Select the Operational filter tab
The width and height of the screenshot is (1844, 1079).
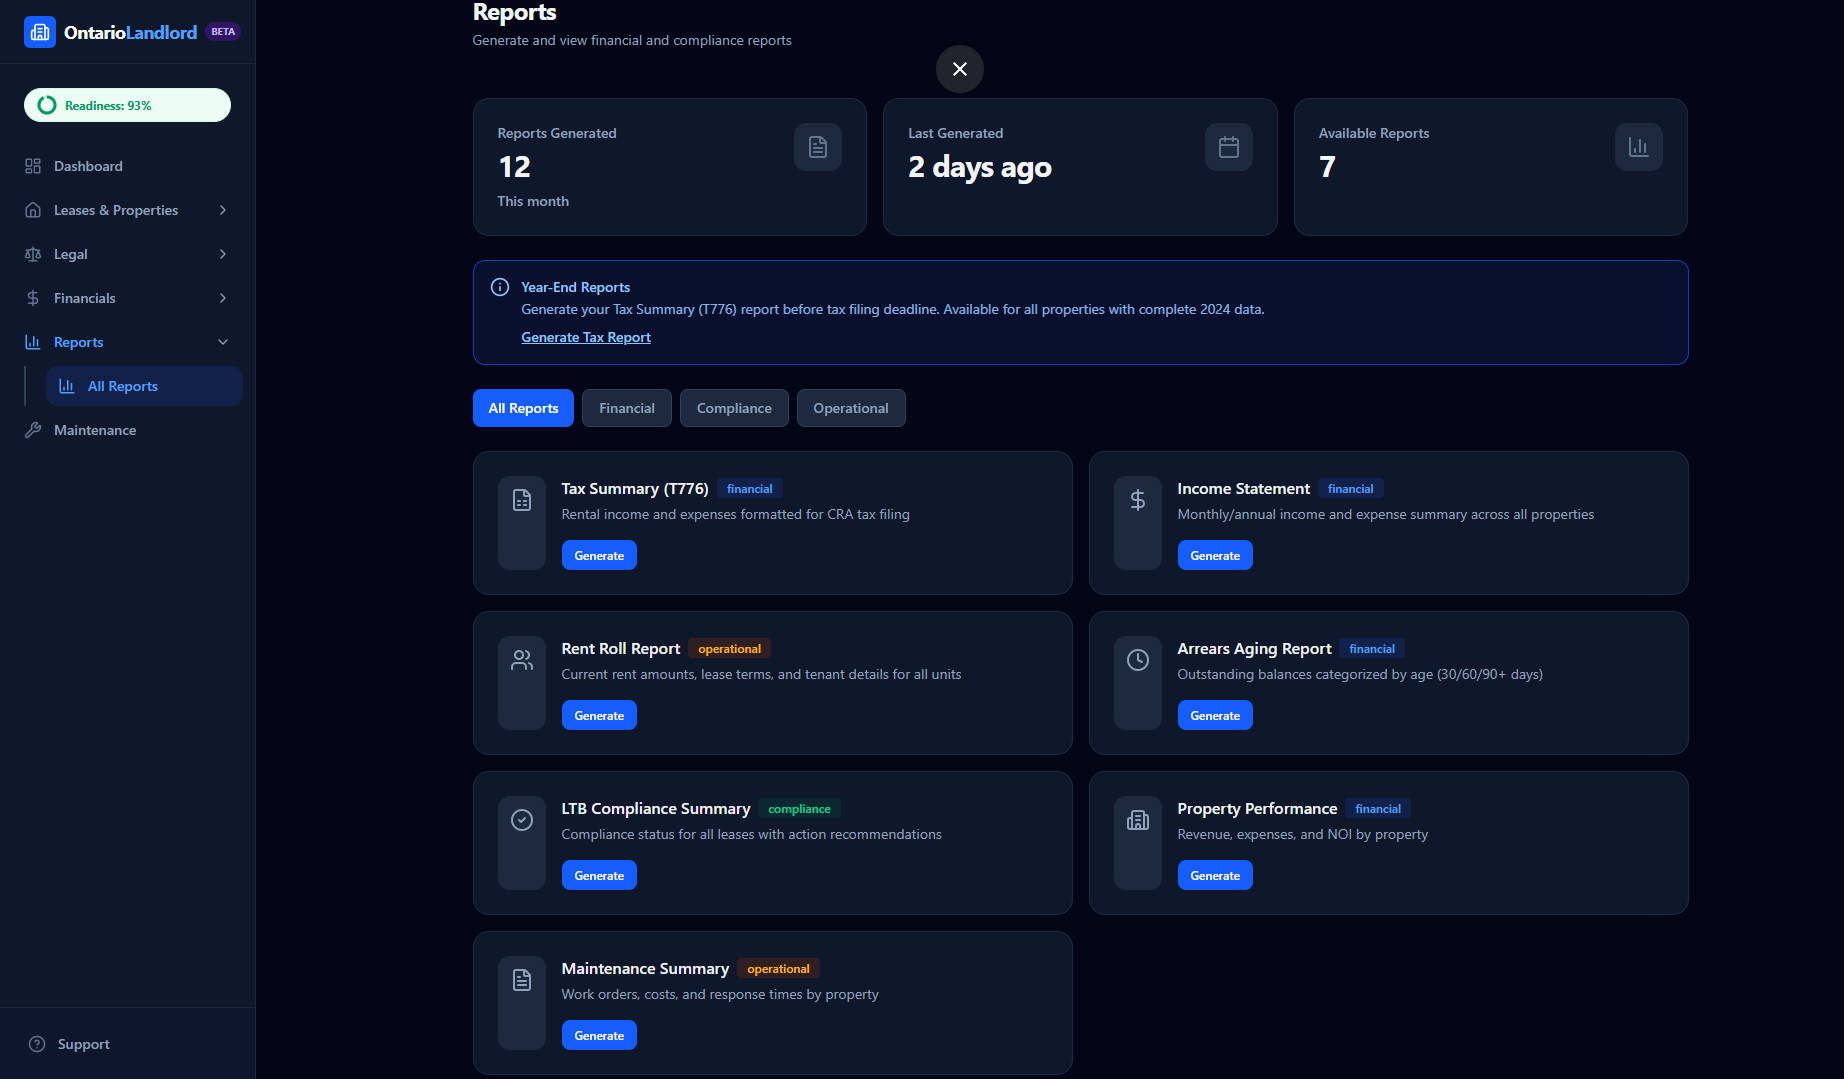851,408
